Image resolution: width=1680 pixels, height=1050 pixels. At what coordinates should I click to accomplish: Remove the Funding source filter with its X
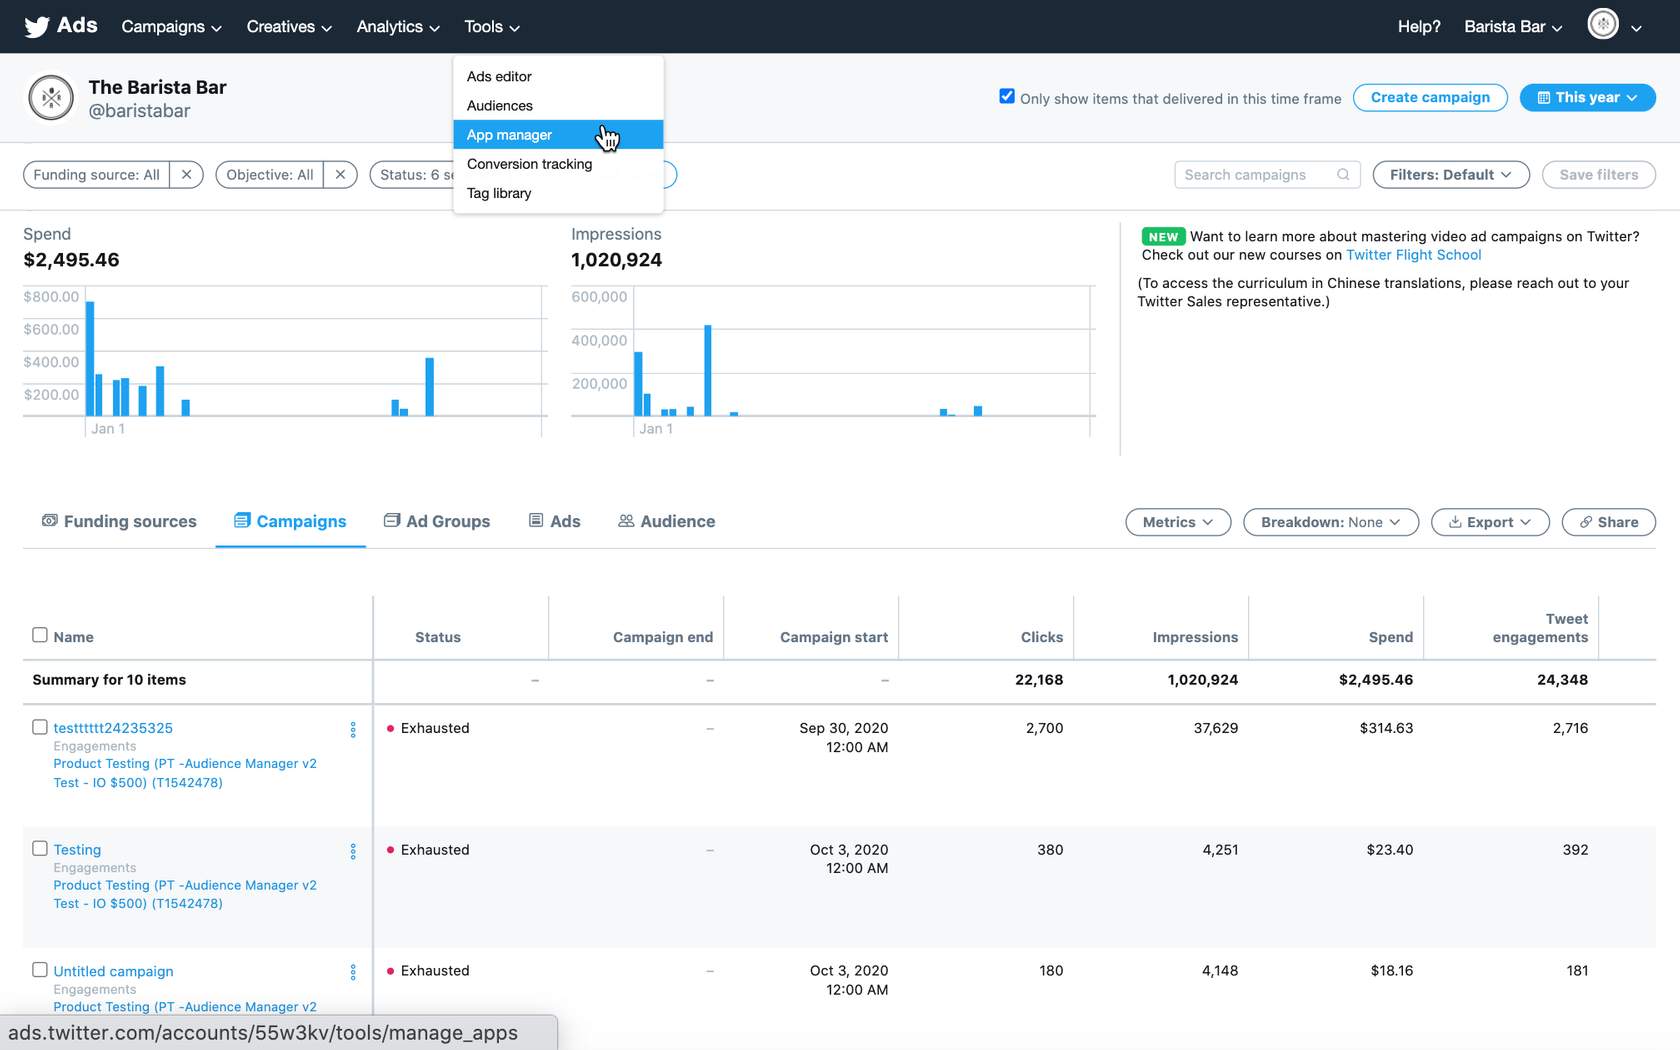[186, 175]
